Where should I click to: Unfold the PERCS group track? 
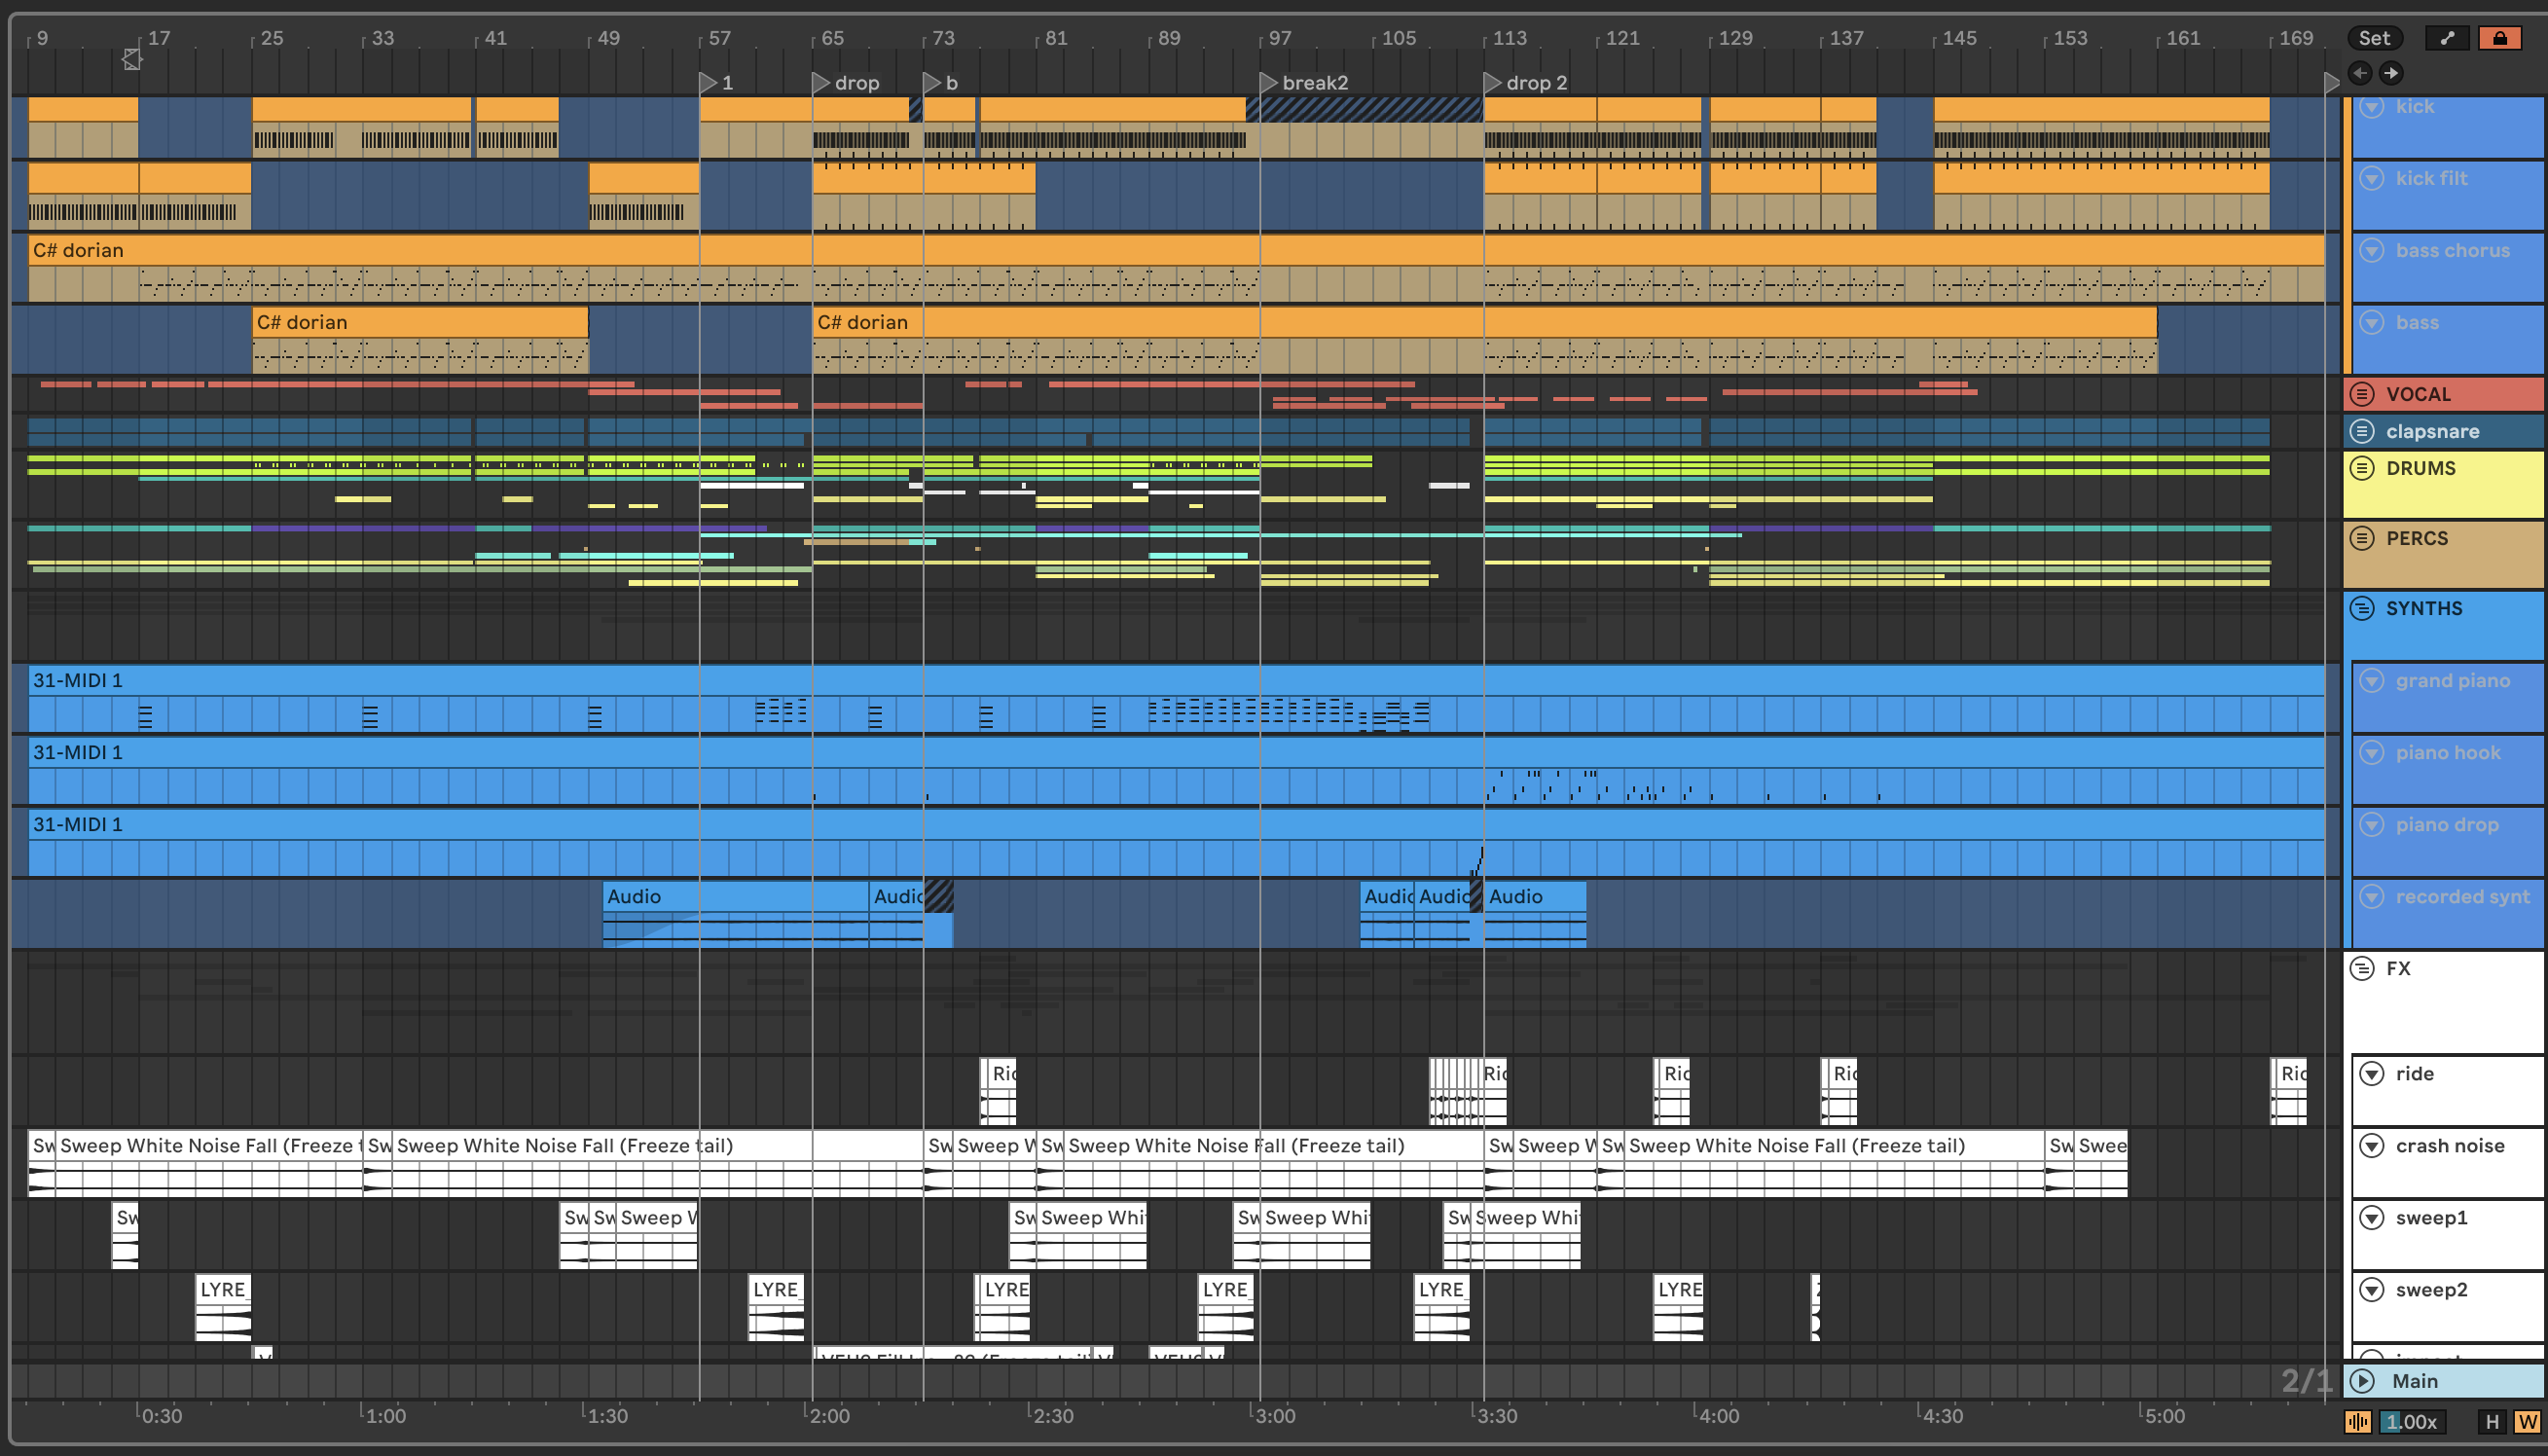[2362, 538]
